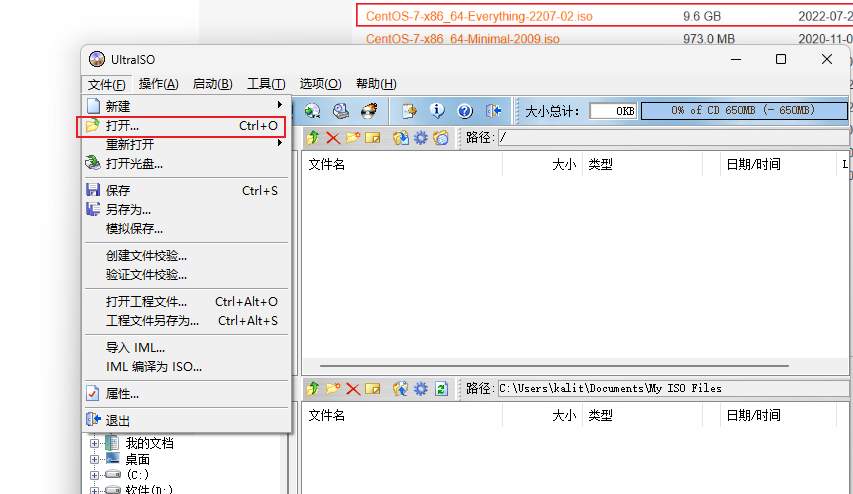Choose IML 编译为 ISO... menu entry
The height and width of the screenshot is (494, 853).
tap(186, 367)
